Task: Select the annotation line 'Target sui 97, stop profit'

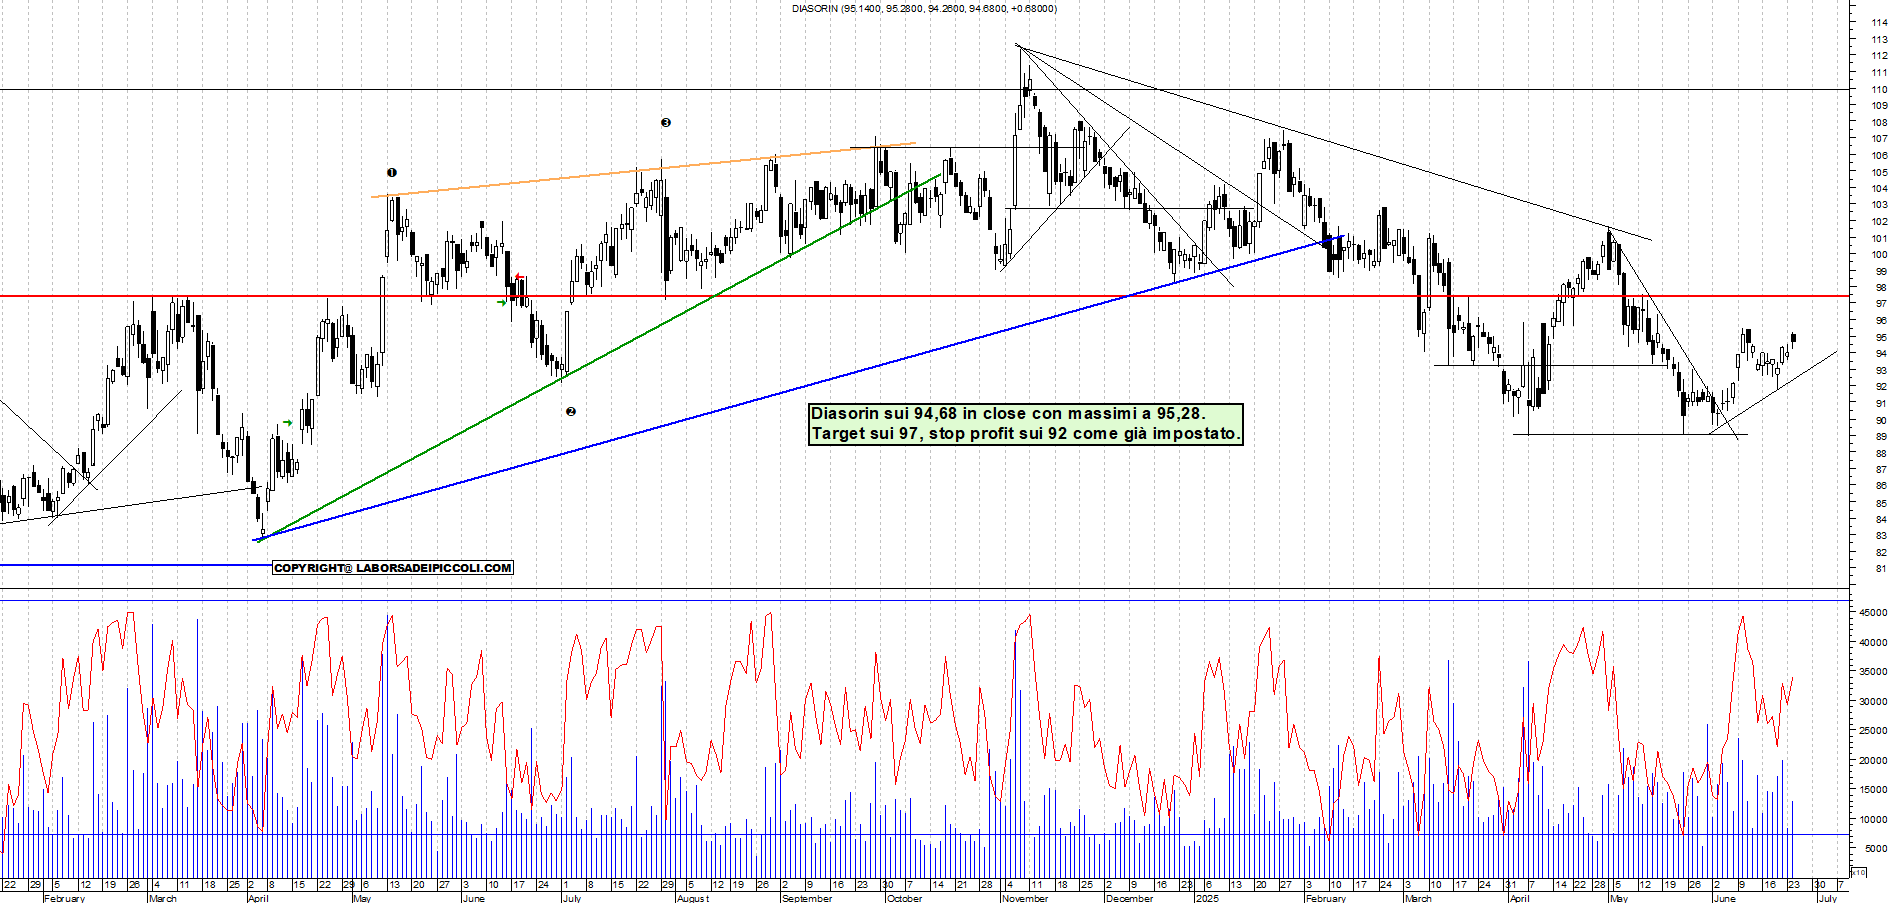Action: coord(1025,434)
